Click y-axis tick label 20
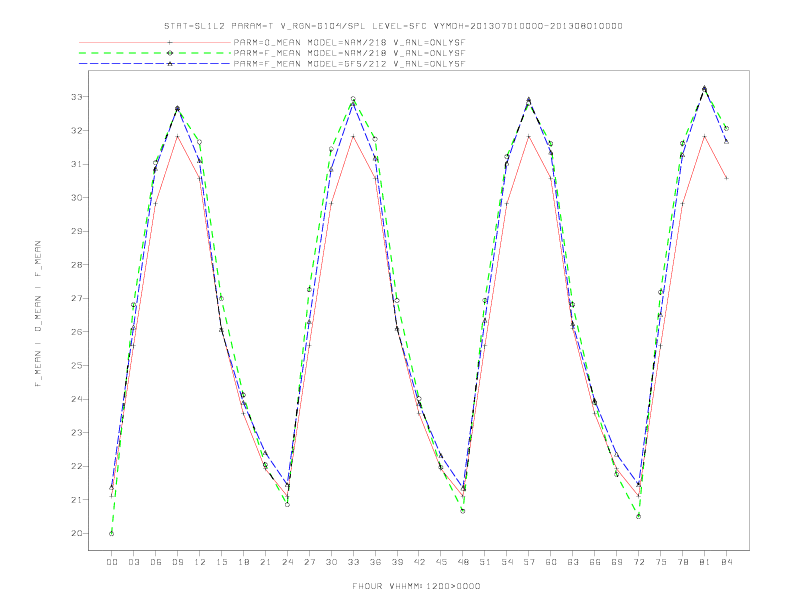This screenshot has height=612, width=792. click(x=77, y=533)
